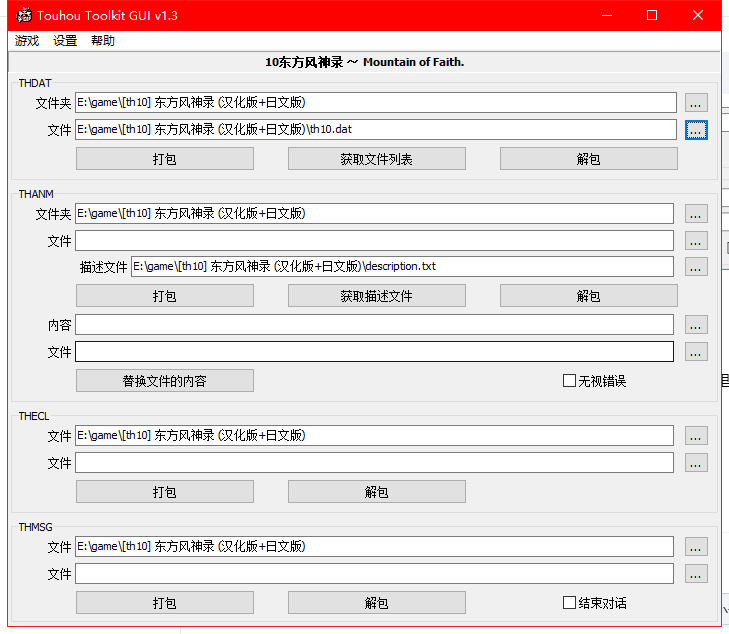
Task: Click the Touhou Toolkit app icon in title bar
Action: coord(24,15)
